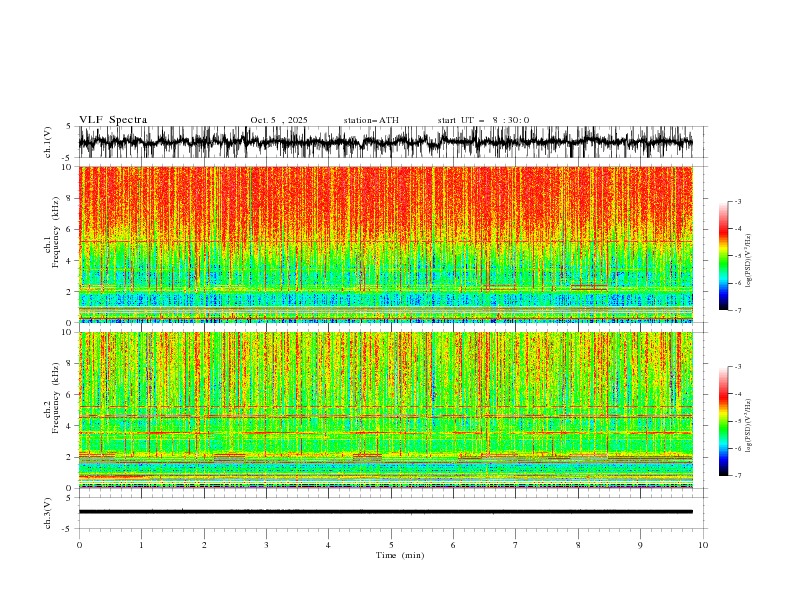Click time axis tick label 2

click(x=204, y=545)
